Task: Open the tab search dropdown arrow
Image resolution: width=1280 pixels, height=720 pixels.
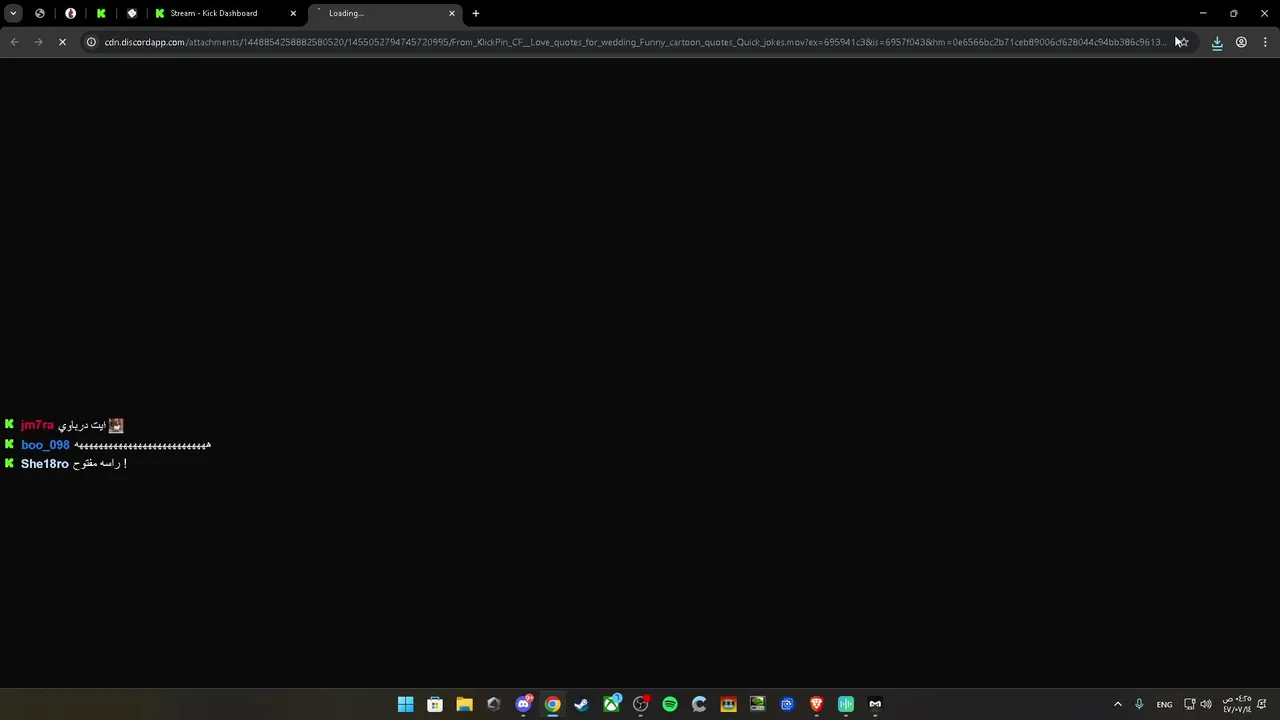Action: pos(13,13)
